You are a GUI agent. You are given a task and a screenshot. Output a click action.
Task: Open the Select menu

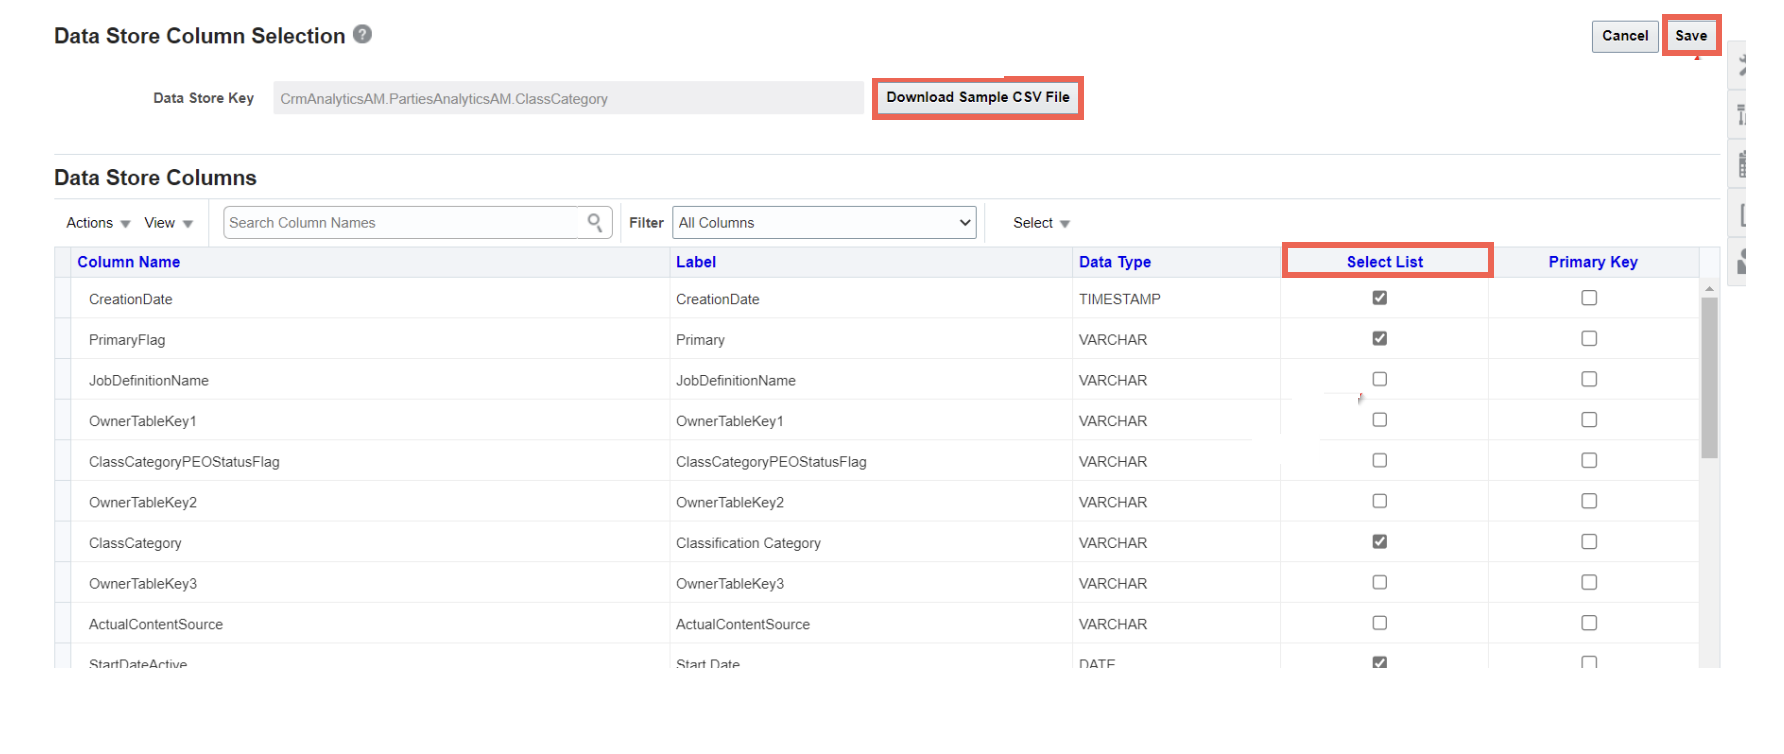coord(1041,223)
